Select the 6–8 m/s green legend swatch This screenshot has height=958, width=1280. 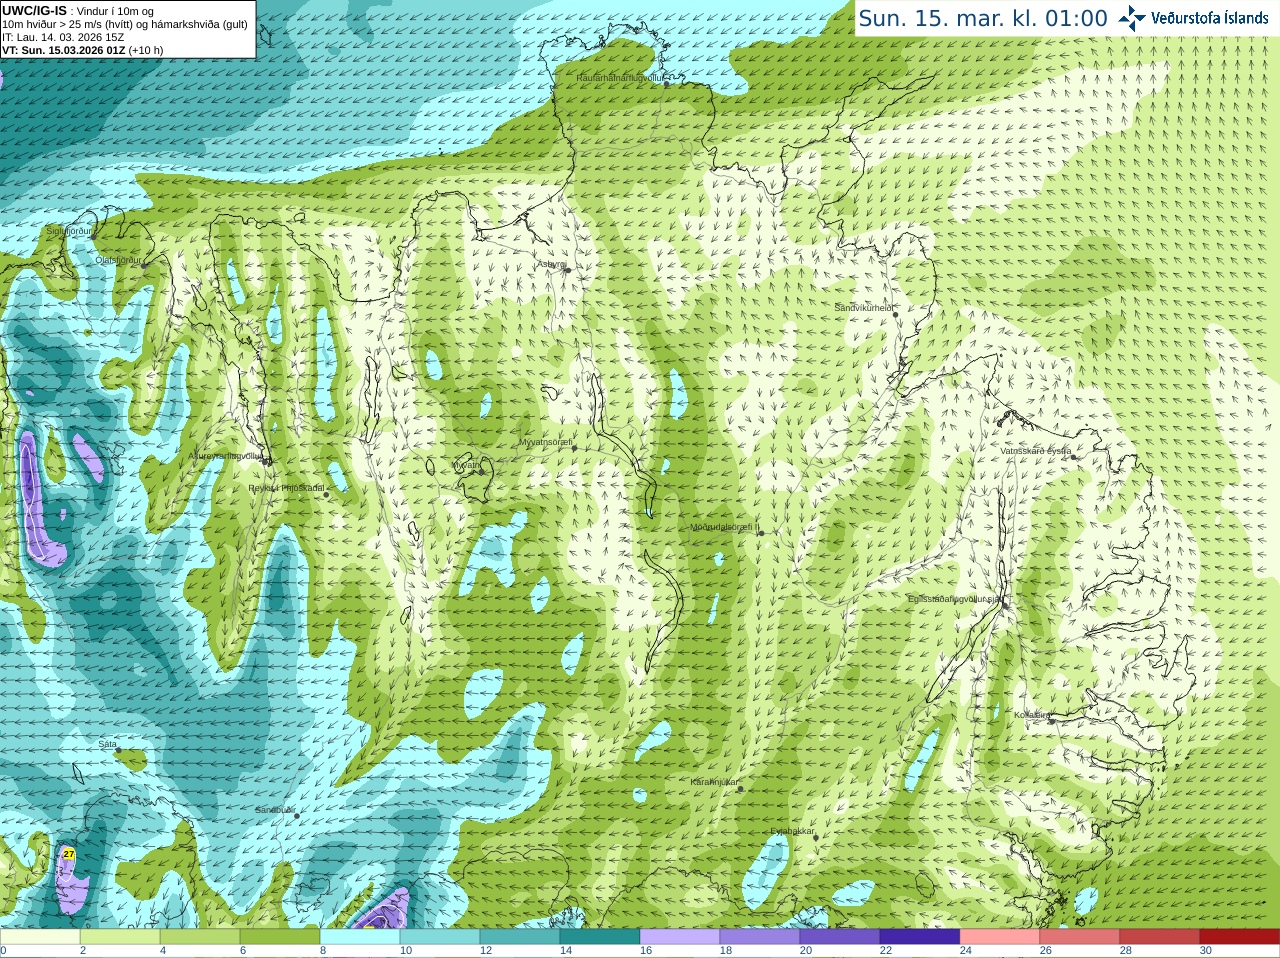[280, 937]
